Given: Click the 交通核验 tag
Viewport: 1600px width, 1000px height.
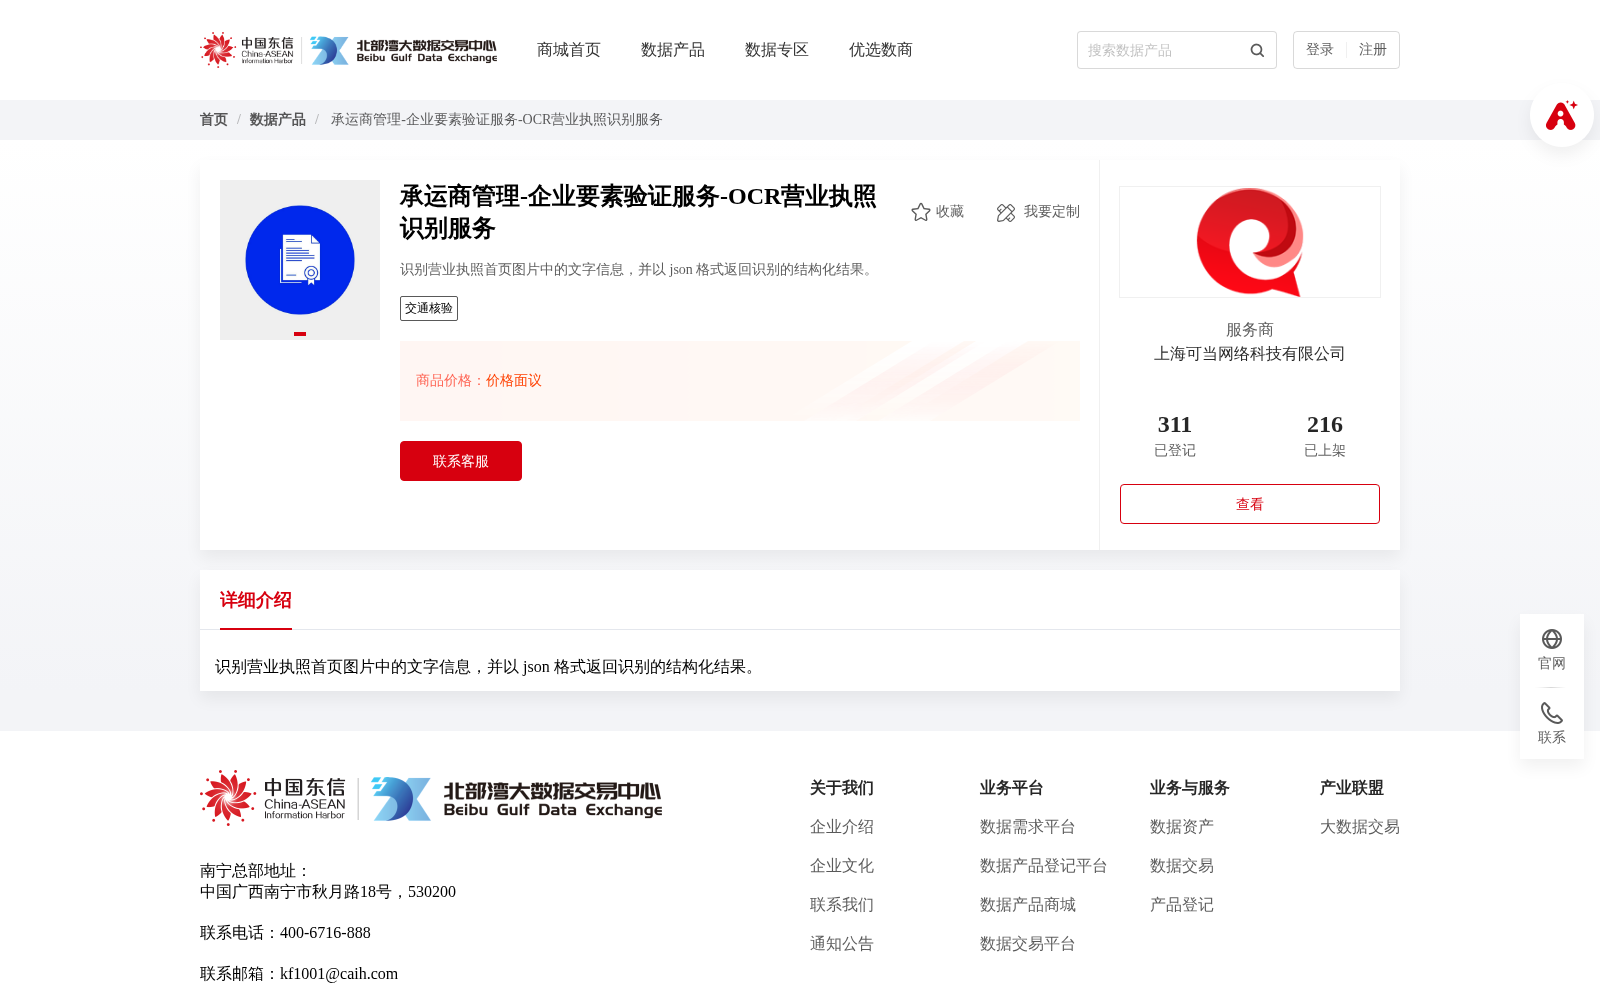Looking at the screenshot, I should tap(429, 309).
